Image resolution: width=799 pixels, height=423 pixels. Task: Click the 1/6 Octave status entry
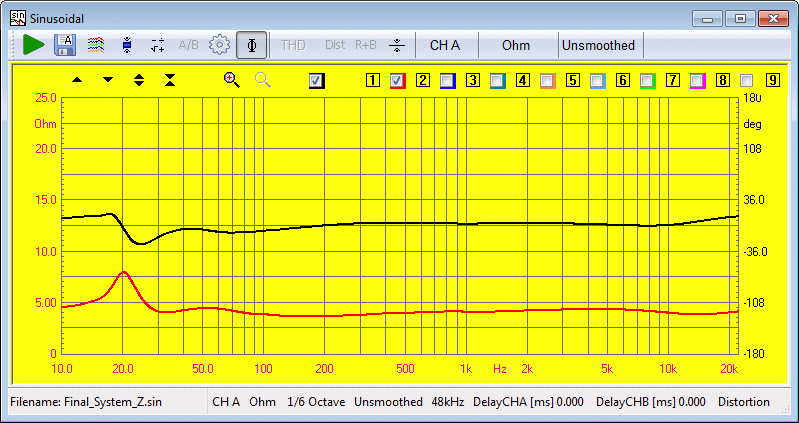click(x=316, y=402)
